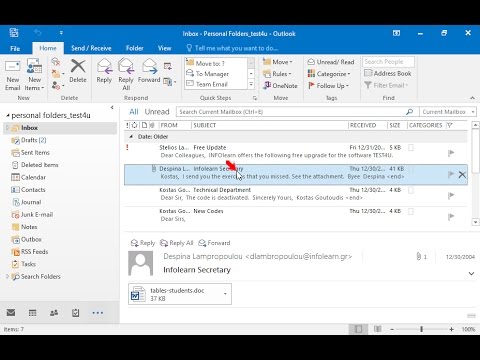Switch to People view in navigation bar
The image size is (480, 360).
(54, 313)
